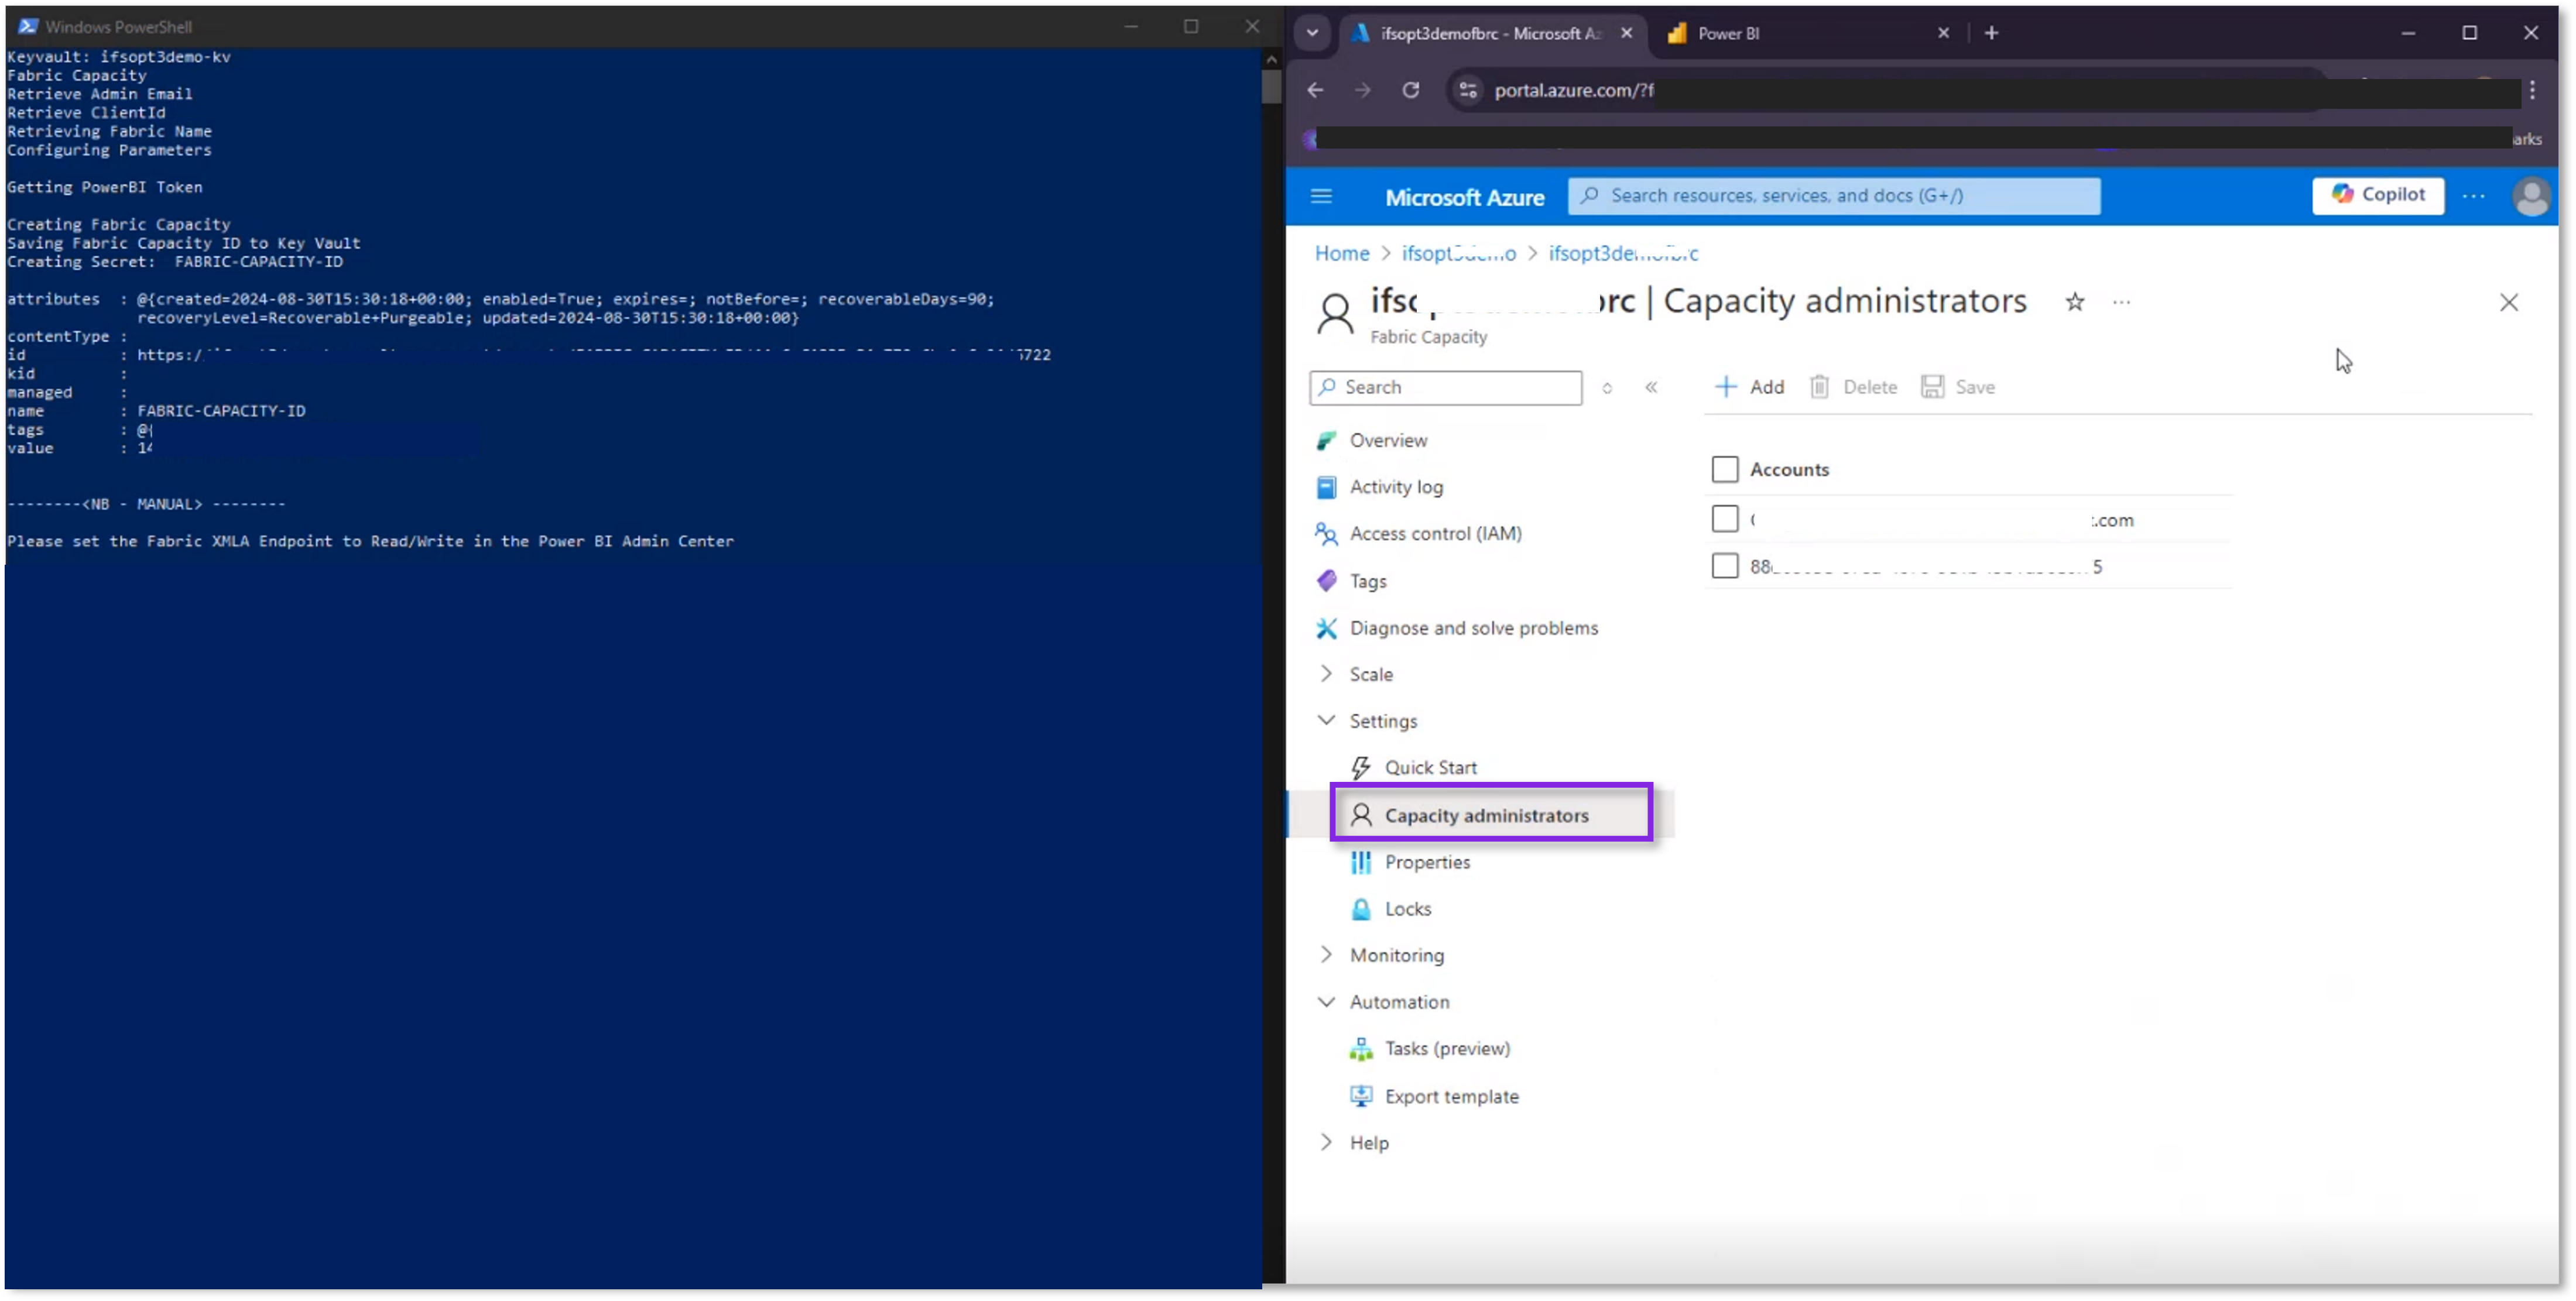
Task: Check the account row ending in .com
Action: point(1724,519)
